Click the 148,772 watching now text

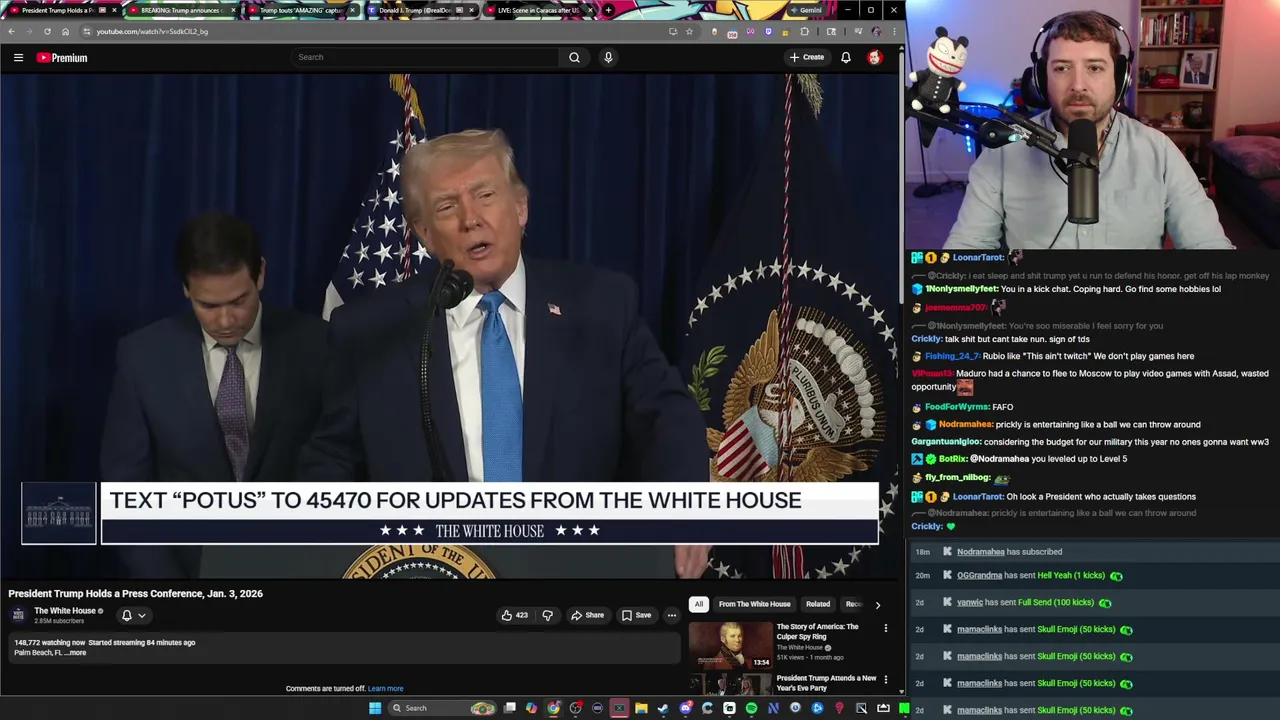pyautogui.click(x=49, y=643)
